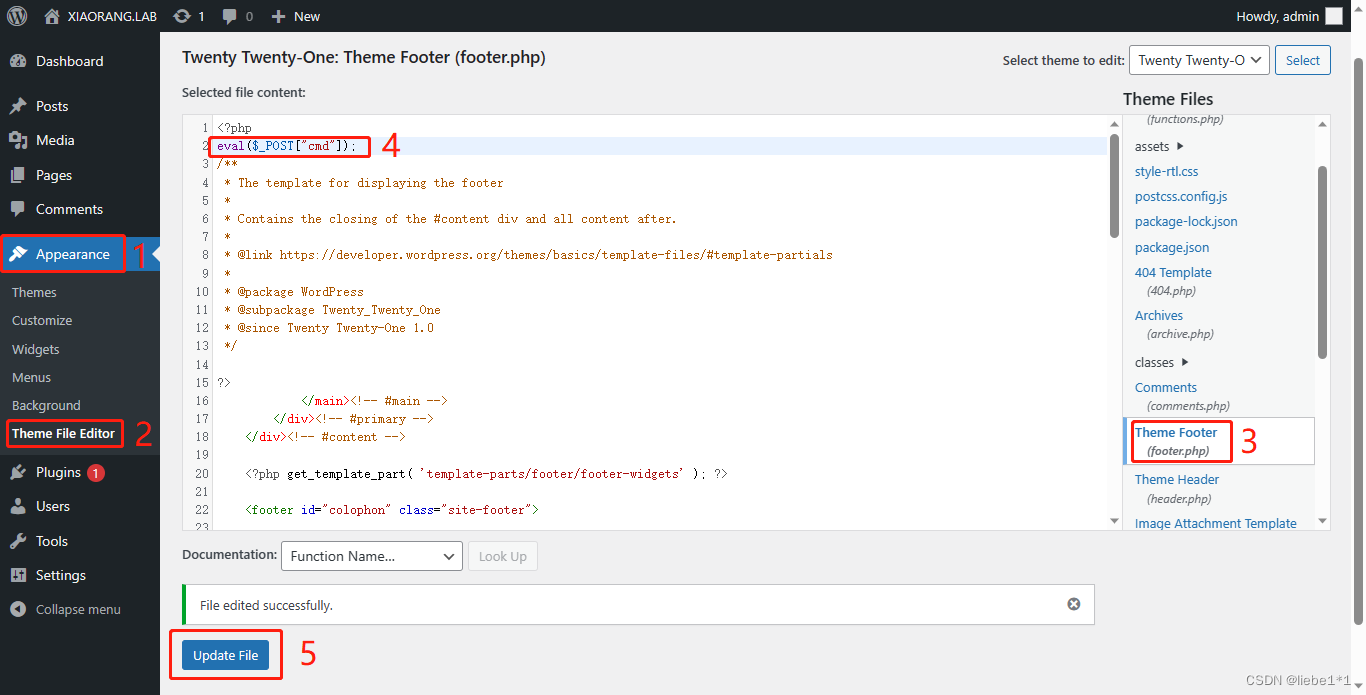
Task: Click the Collapse menu arrow icon
Action: pyautogui.click(x=18, y=609)
